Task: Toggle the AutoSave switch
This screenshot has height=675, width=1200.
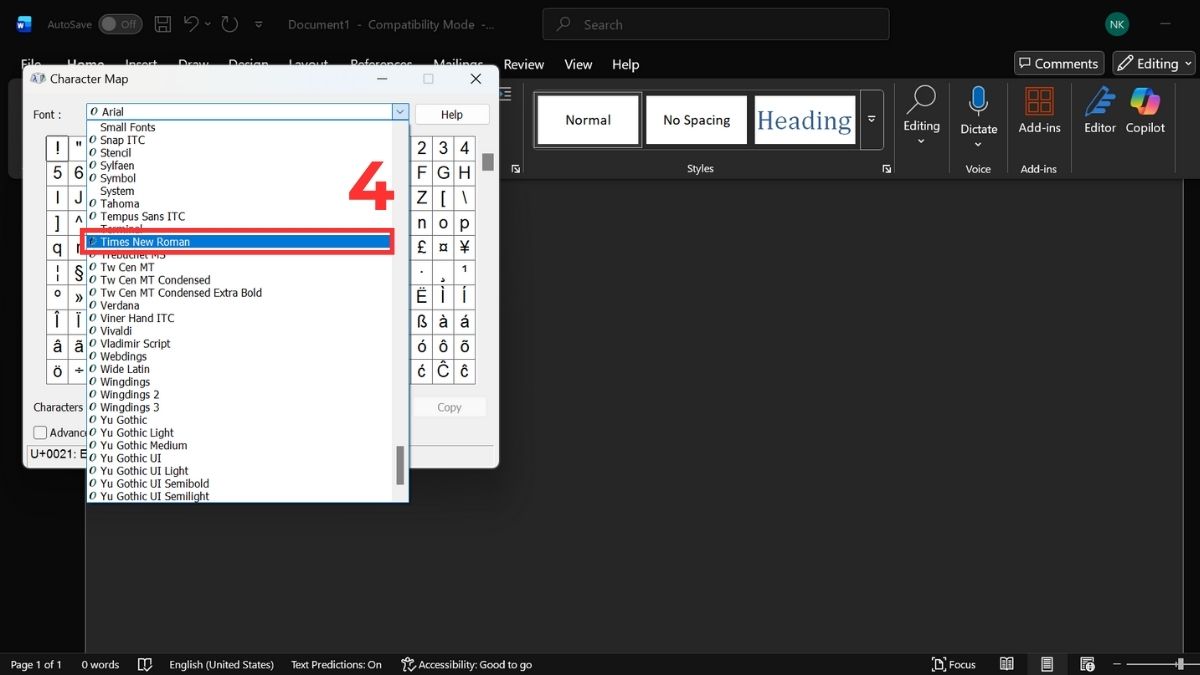Action: (x=120, y=24)
